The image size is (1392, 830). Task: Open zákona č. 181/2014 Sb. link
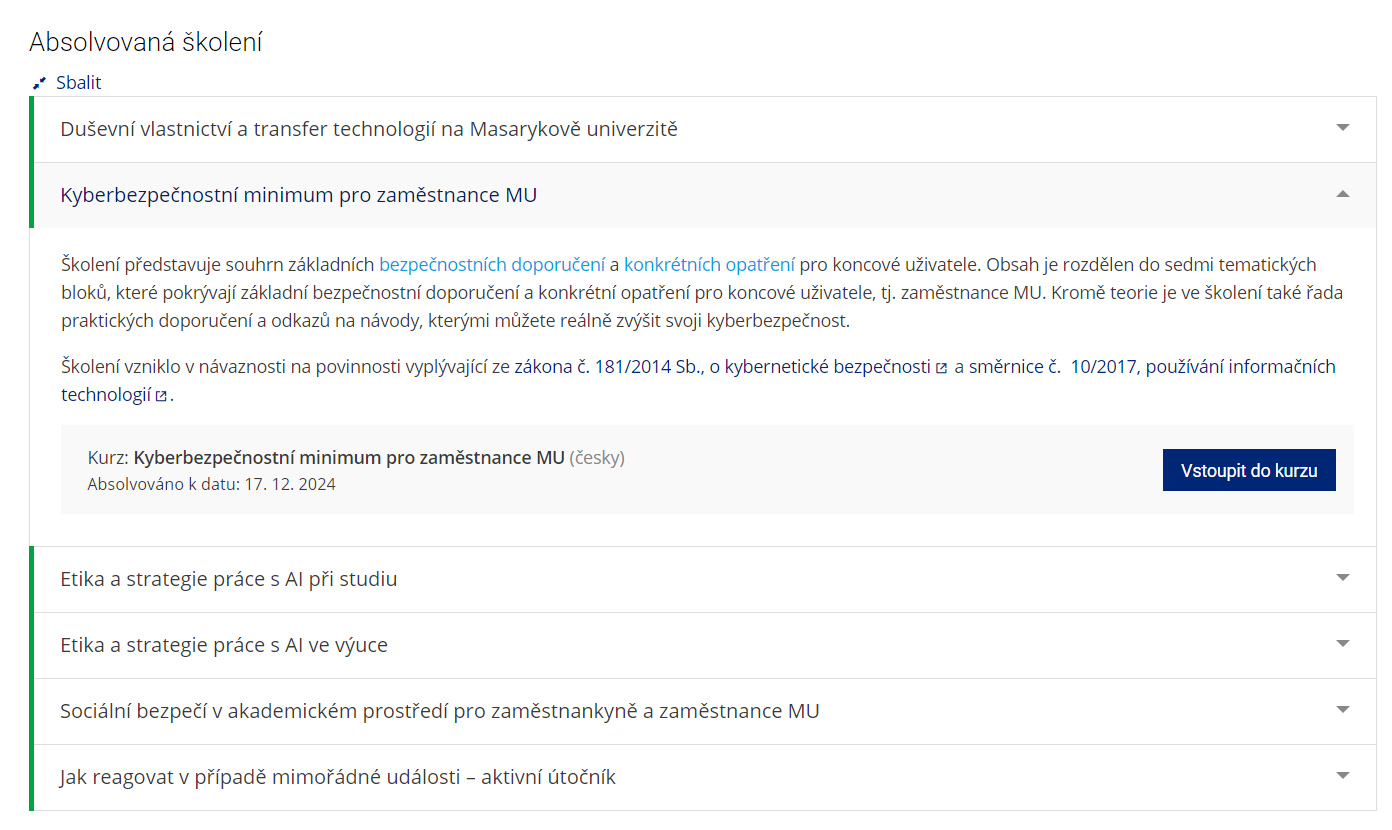pyautogui.click(x=723, y=367)
